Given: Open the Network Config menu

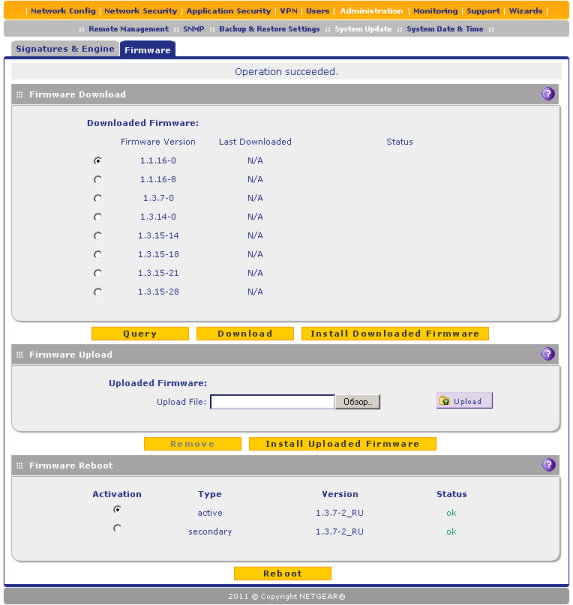Looking at the screenshot, I should [x=63, y=11].
